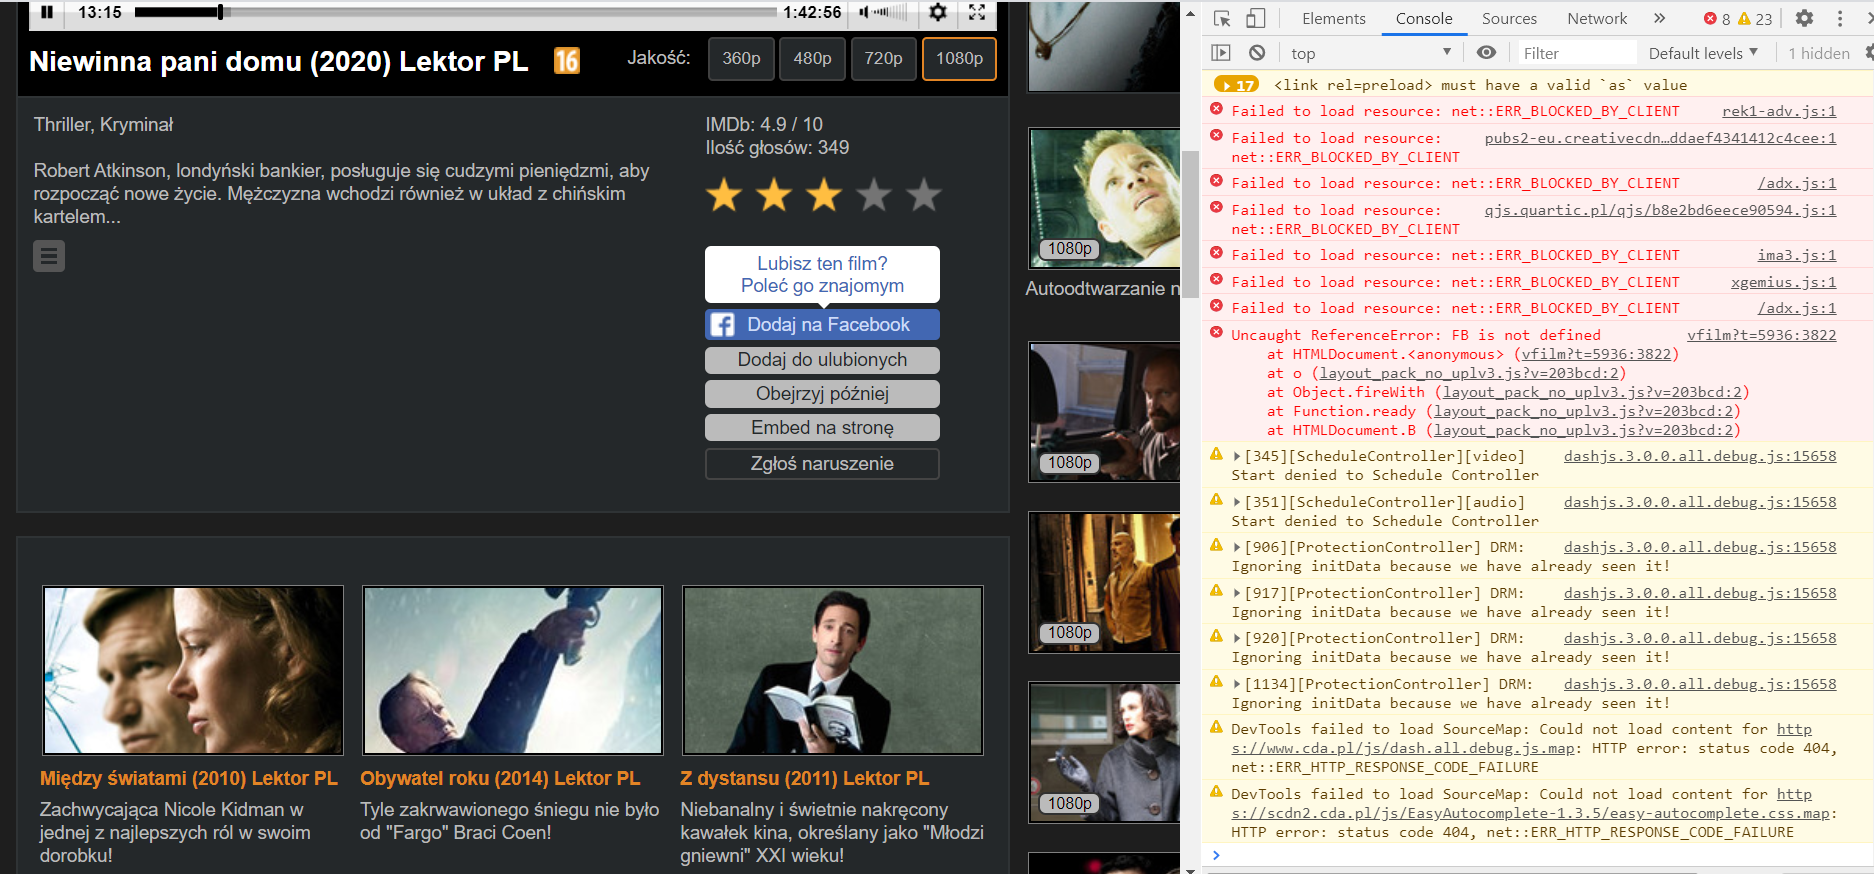
Task: Click Dodaj do ulubionych button
Action: (822, 360)
